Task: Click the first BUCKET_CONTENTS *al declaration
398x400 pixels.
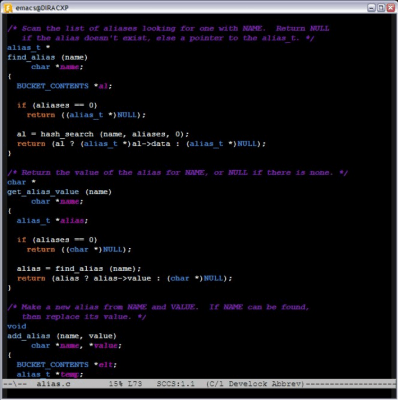Action: tap(64, 86)
